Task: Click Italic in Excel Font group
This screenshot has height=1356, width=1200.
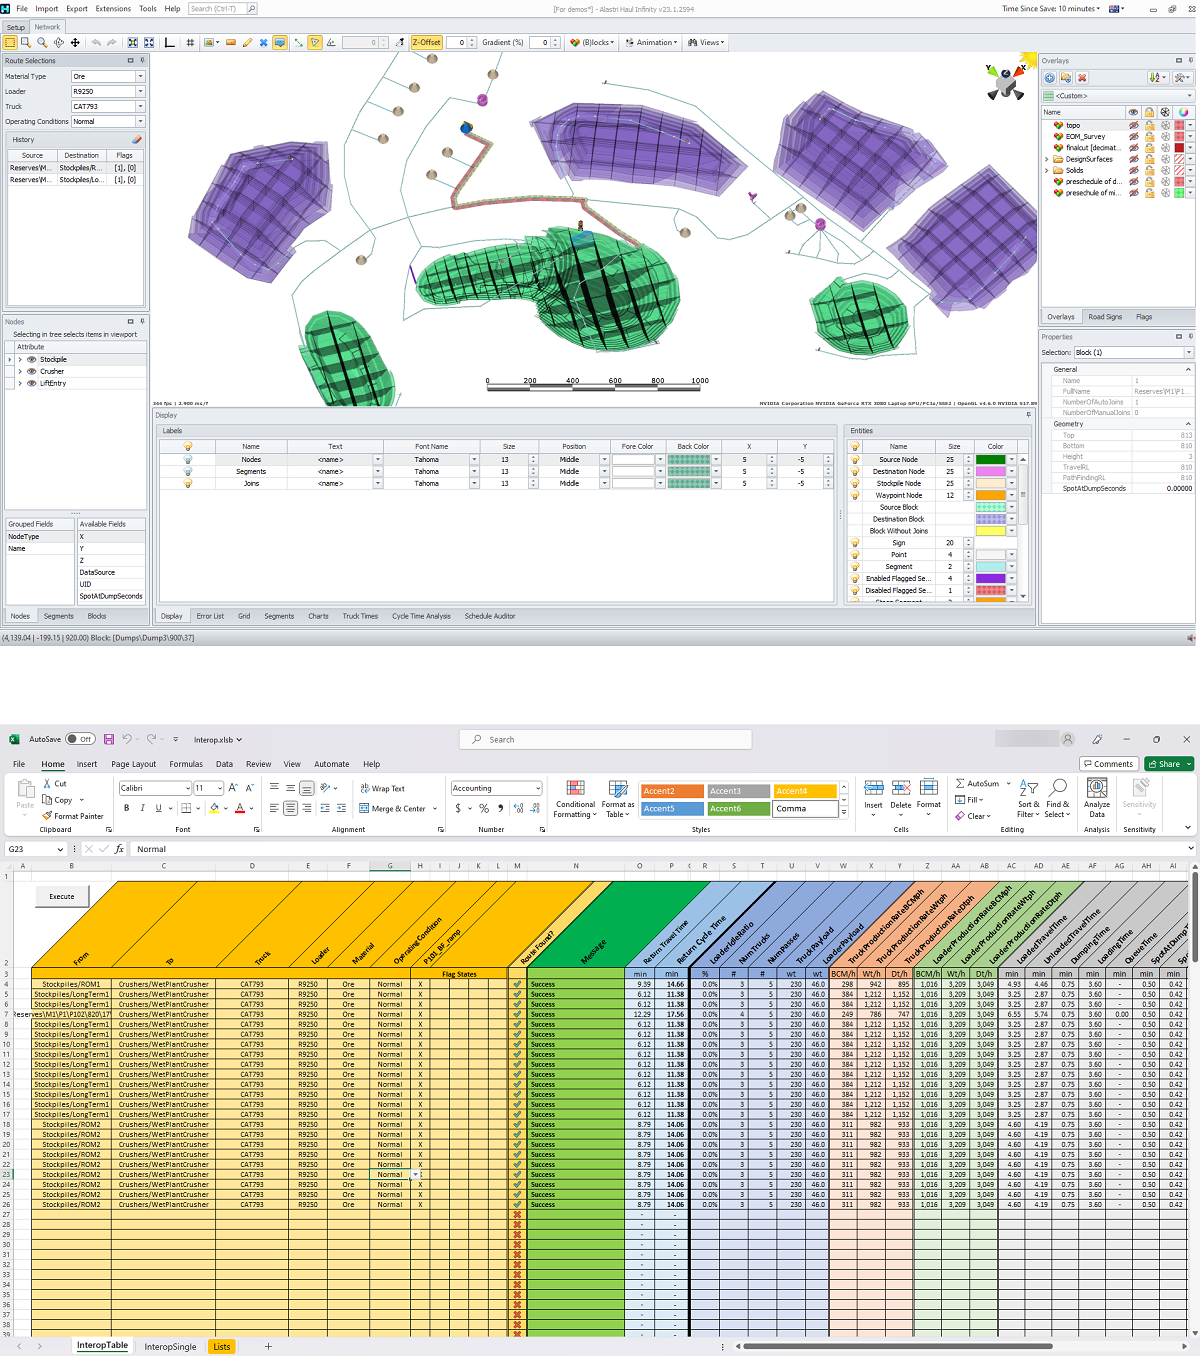Action: [142, 808]
